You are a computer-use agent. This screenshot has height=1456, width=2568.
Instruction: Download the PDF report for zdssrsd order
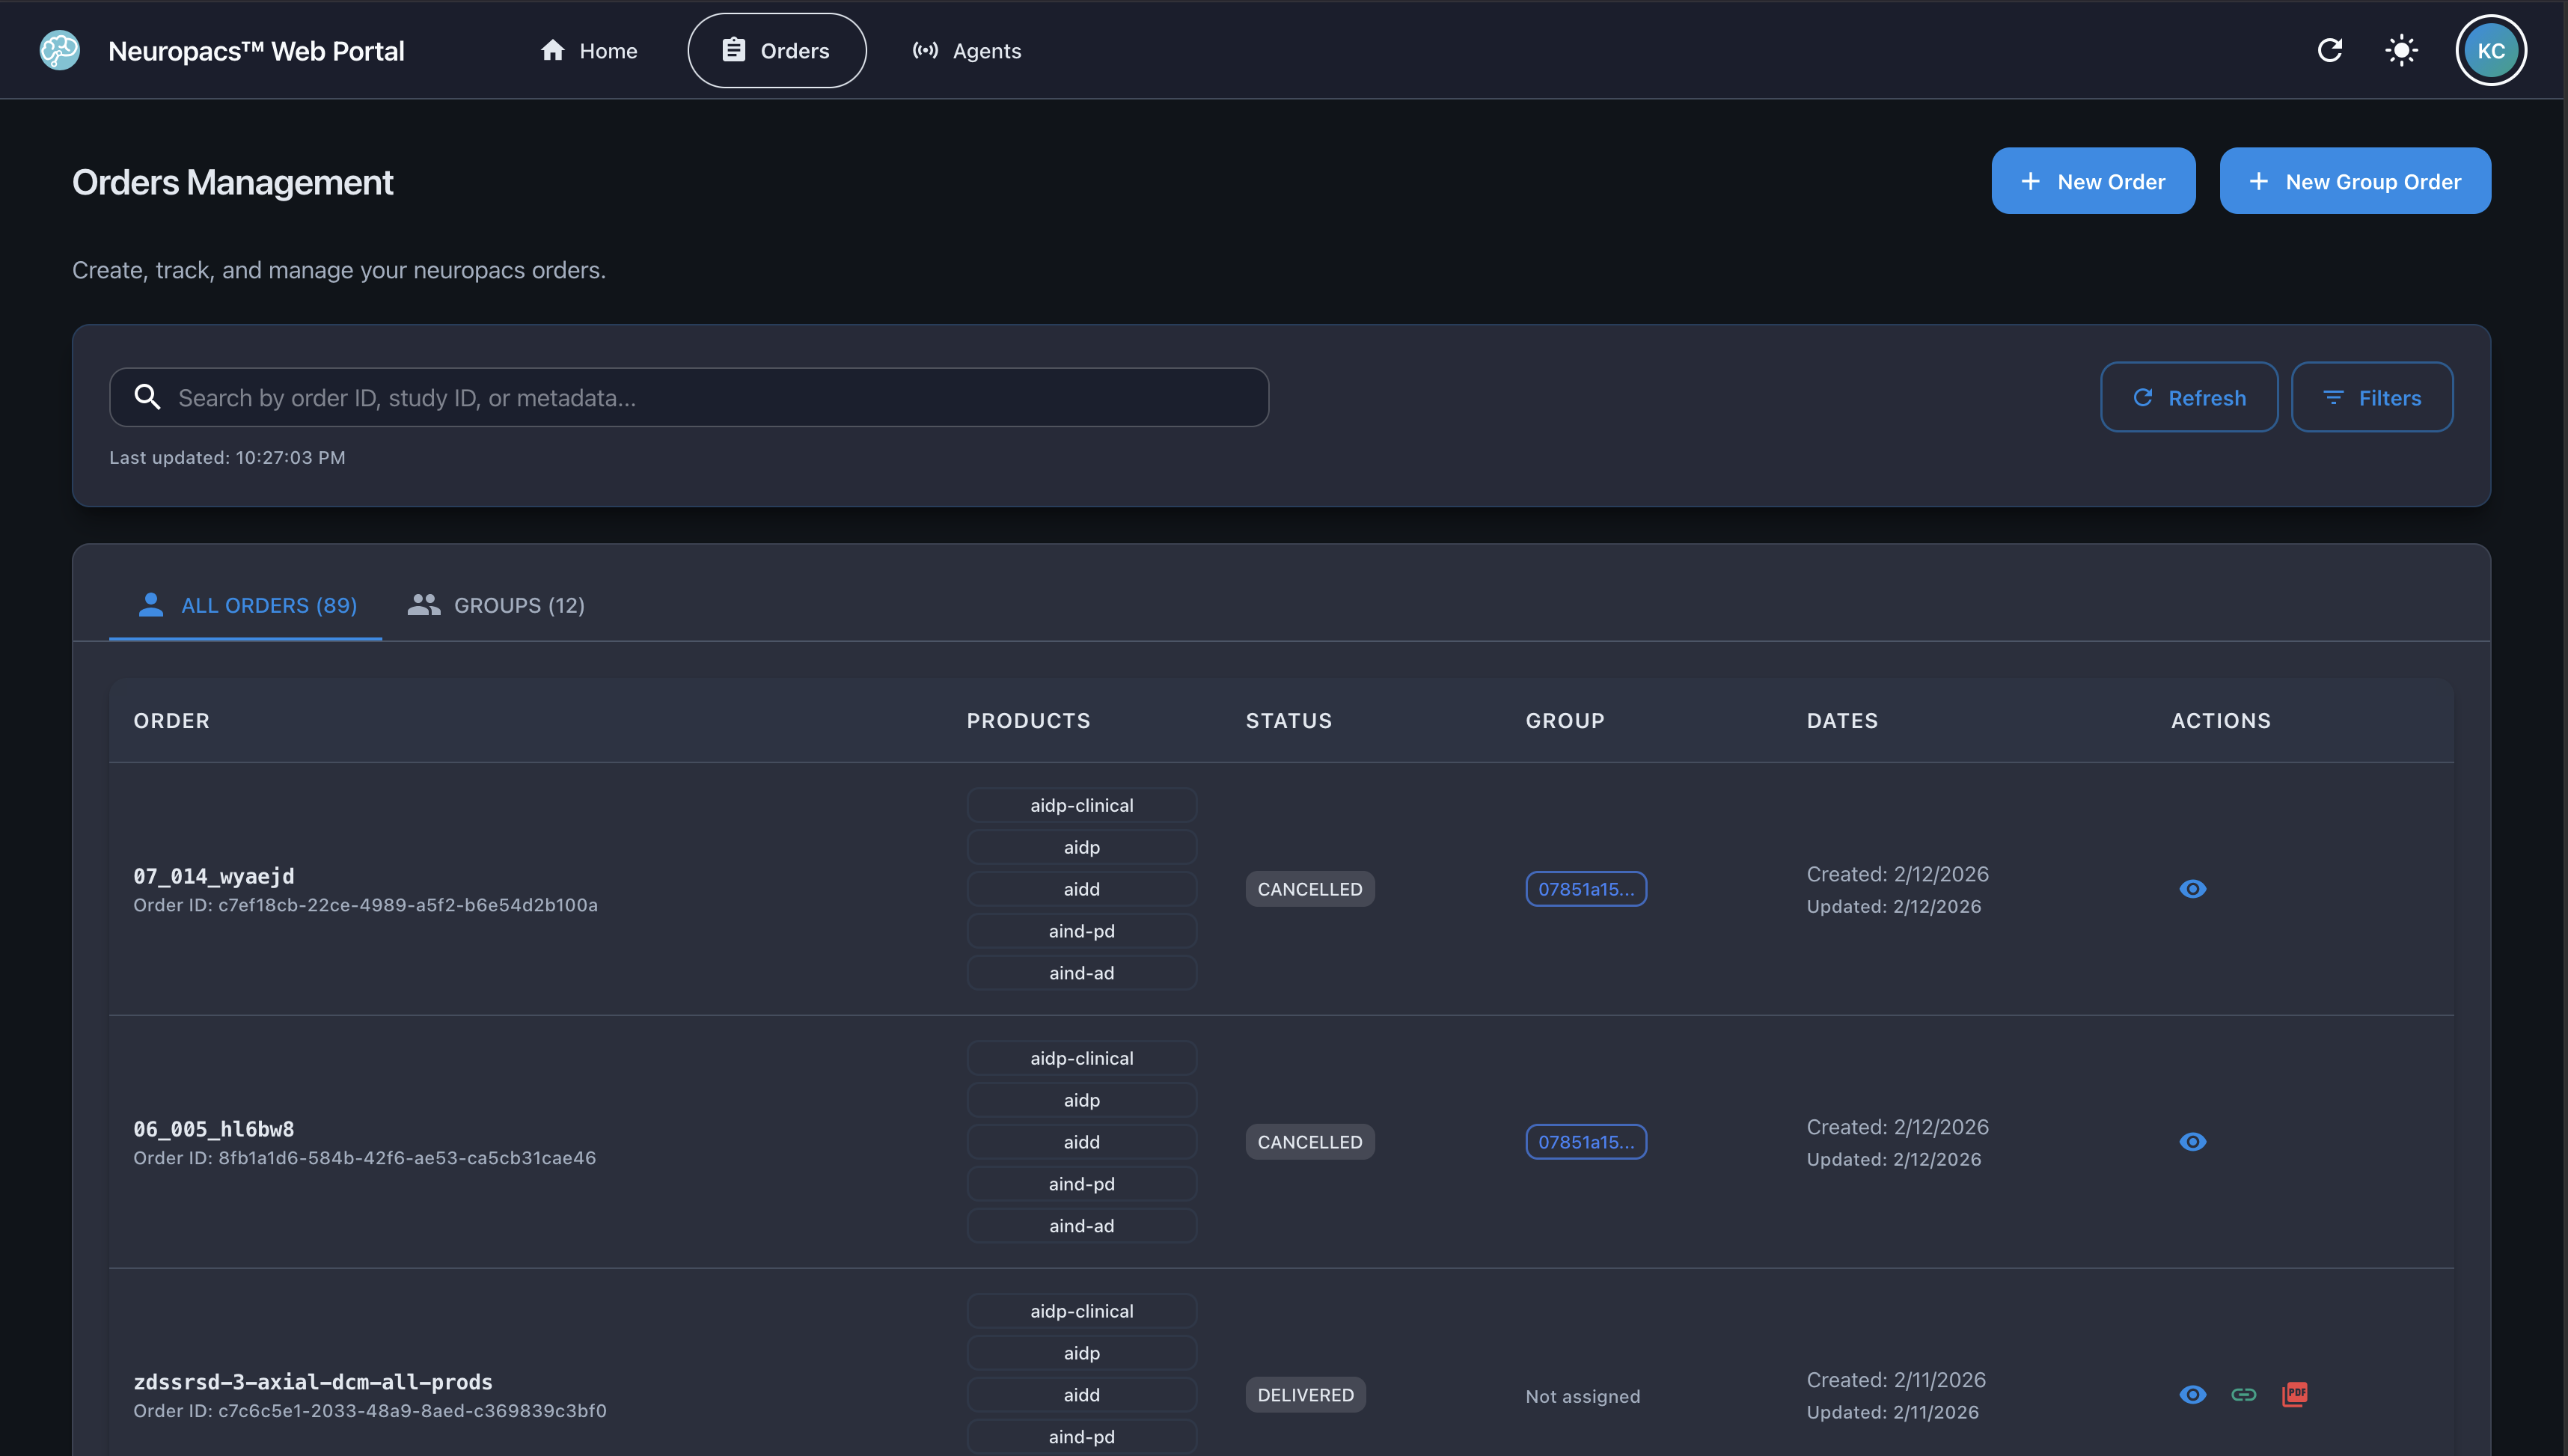[2295, 1394]
